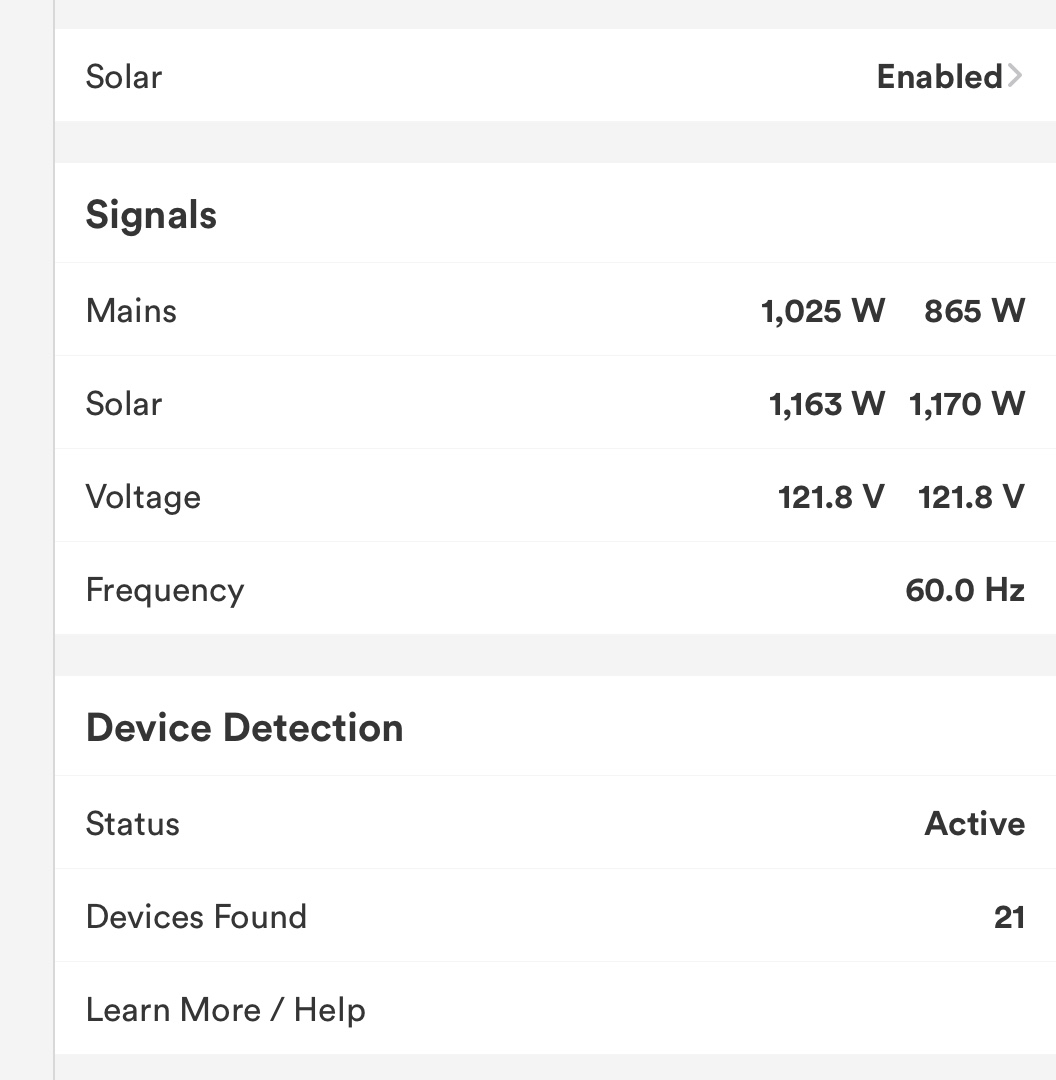
Task: Select the Status row label
Action: pyautogui.click(x=133, y=824)
